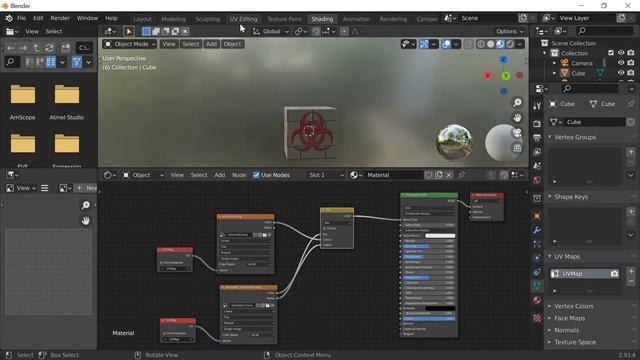Screen dimensions: 640x360
Task: Click the Scene name field
Action: click(x=489, y=18)
